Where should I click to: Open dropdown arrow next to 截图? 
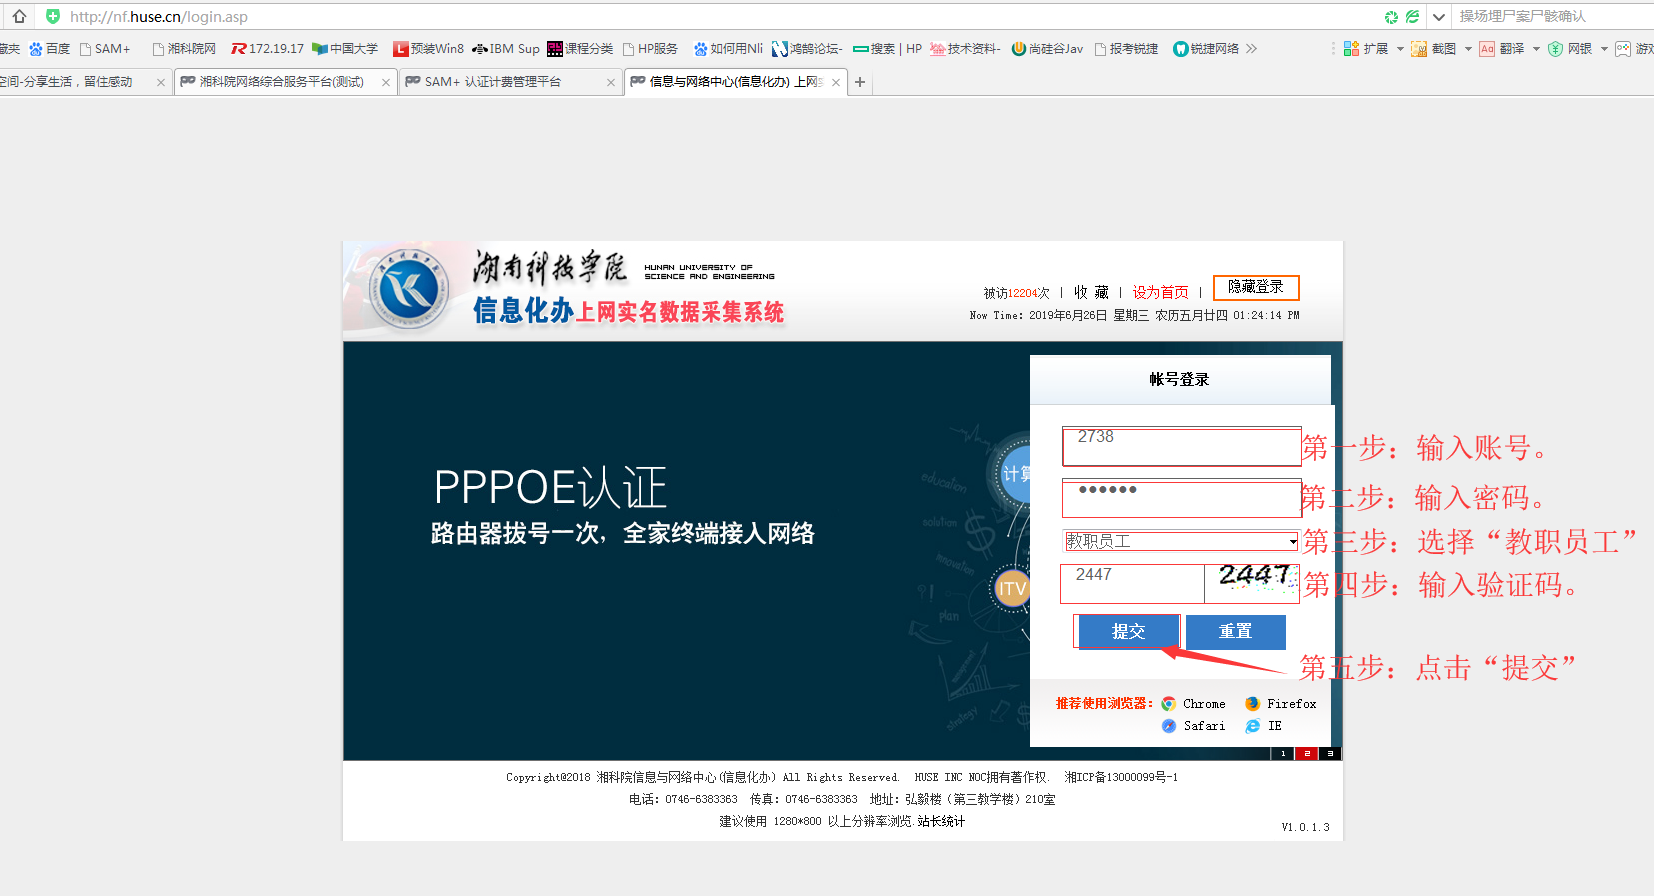(x=1468, y=49)
